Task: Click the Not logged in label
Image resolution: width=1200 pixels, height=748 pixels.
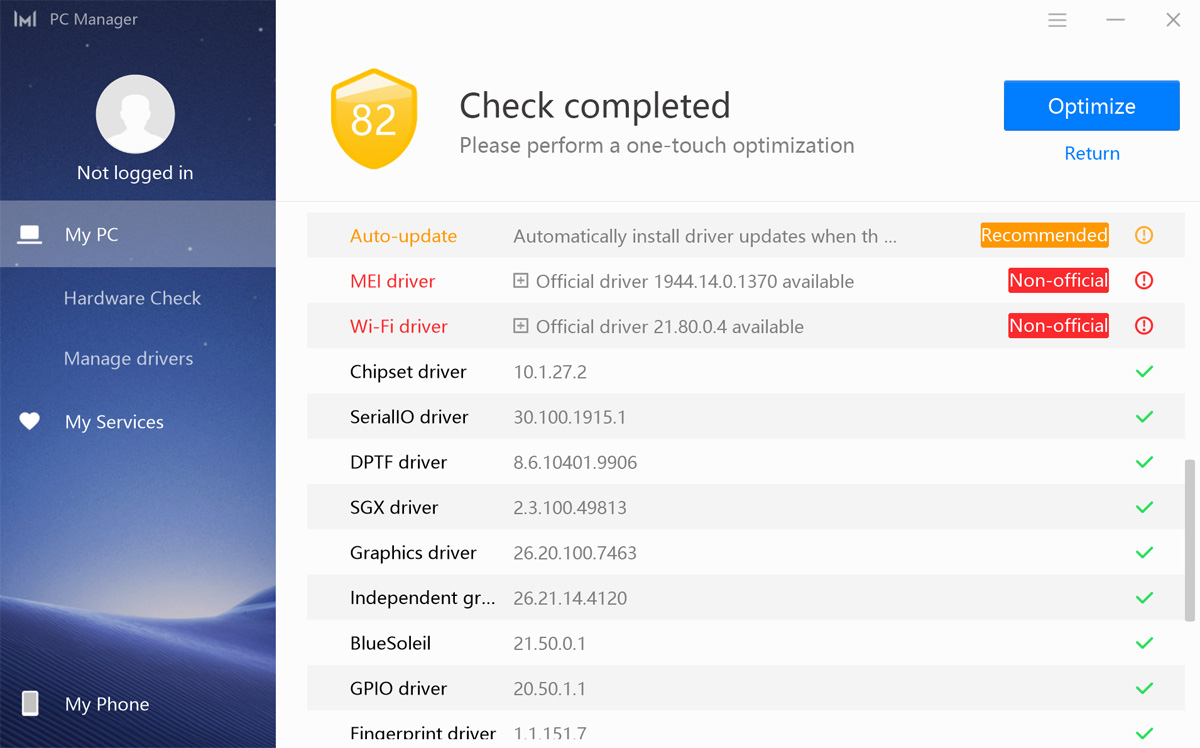Action: pyautogui.click(x=135, y=173)
